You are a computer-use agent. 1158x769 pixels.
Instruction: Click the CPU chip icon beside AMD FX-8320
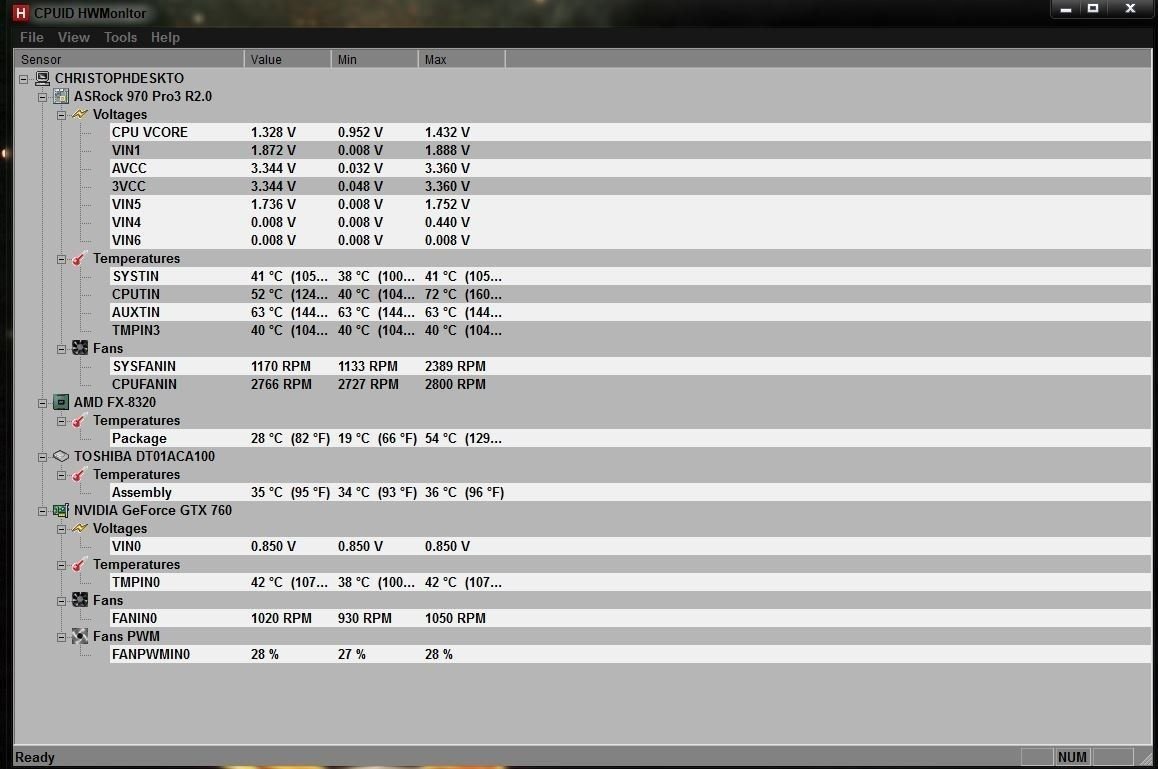[61, 403]
